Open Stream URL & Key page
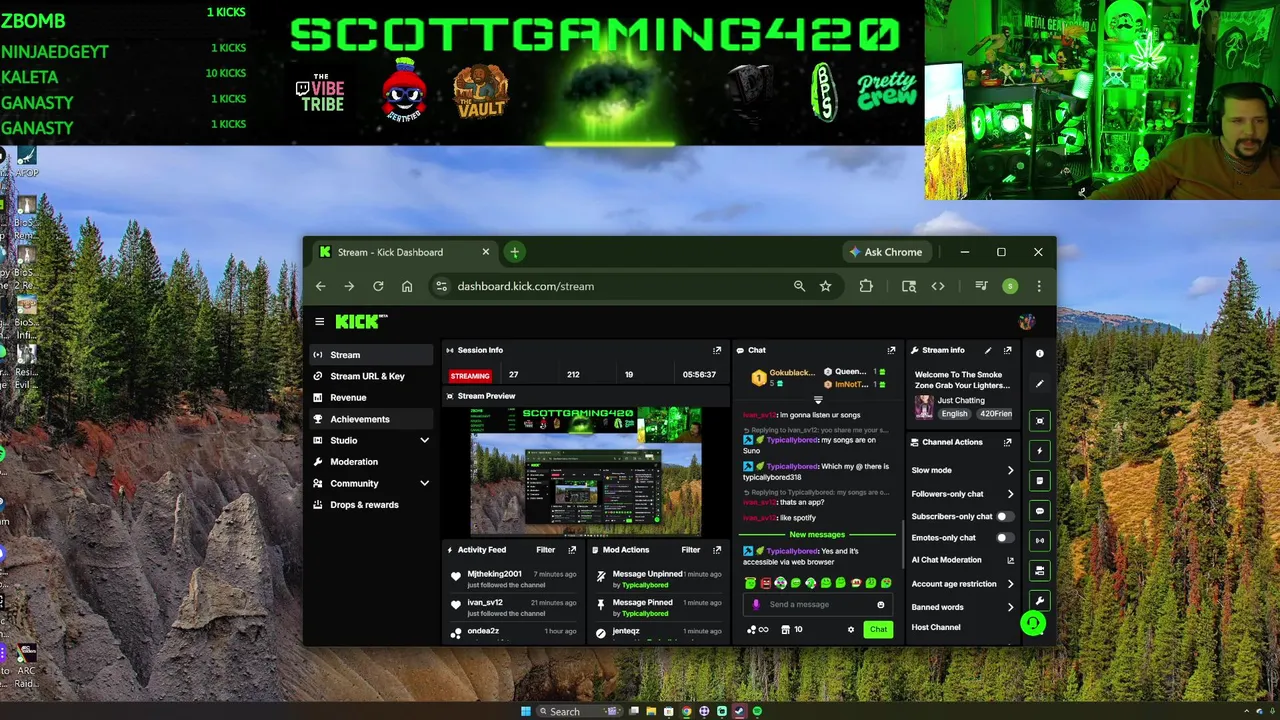1280x720 pixels. coord(371,376)
